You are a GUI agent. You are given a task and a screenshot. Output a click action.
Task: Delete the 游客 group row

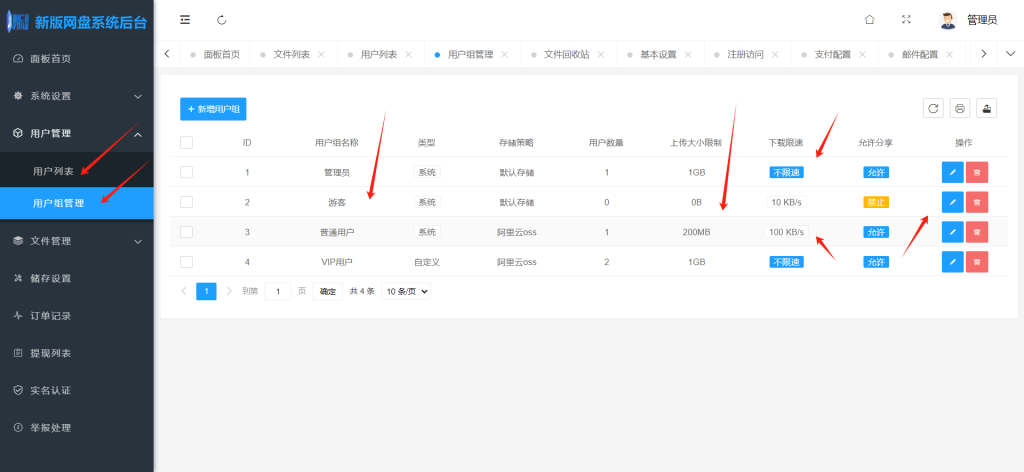[x=977, y=202]
